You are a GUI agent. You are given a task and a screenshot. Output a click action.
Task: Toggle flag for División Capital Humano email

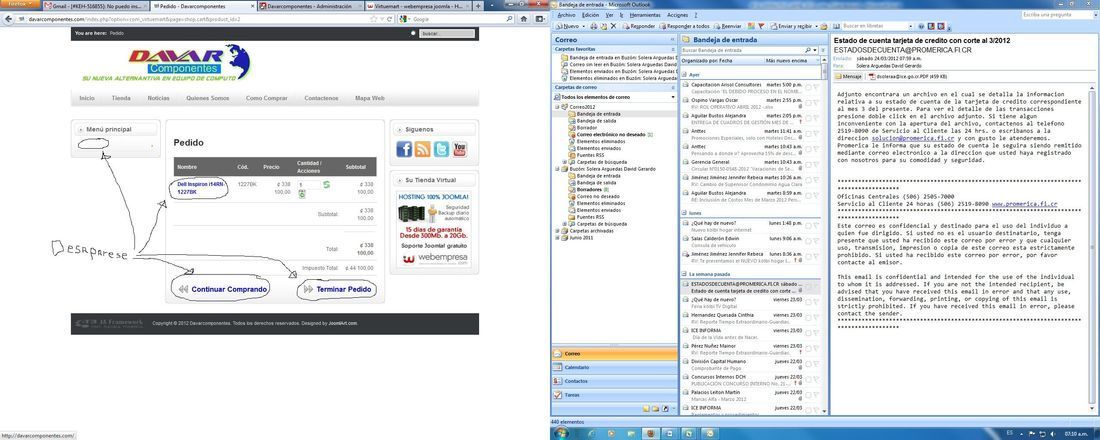pos(816,363)
